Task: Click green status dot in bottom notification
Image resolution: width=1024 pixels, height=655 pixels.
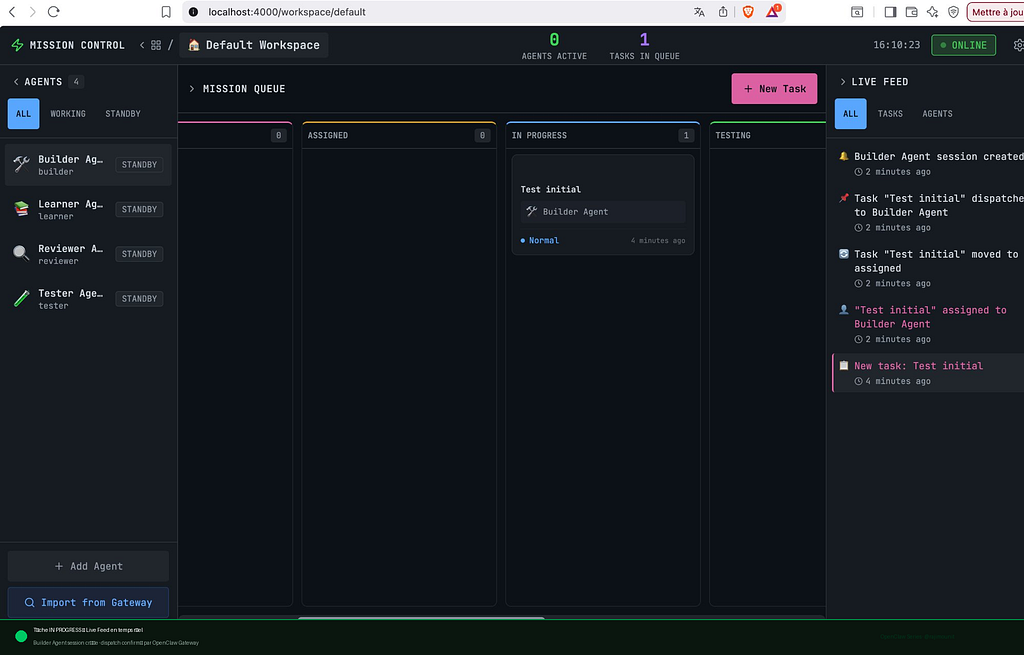Action: pos(21,636)
